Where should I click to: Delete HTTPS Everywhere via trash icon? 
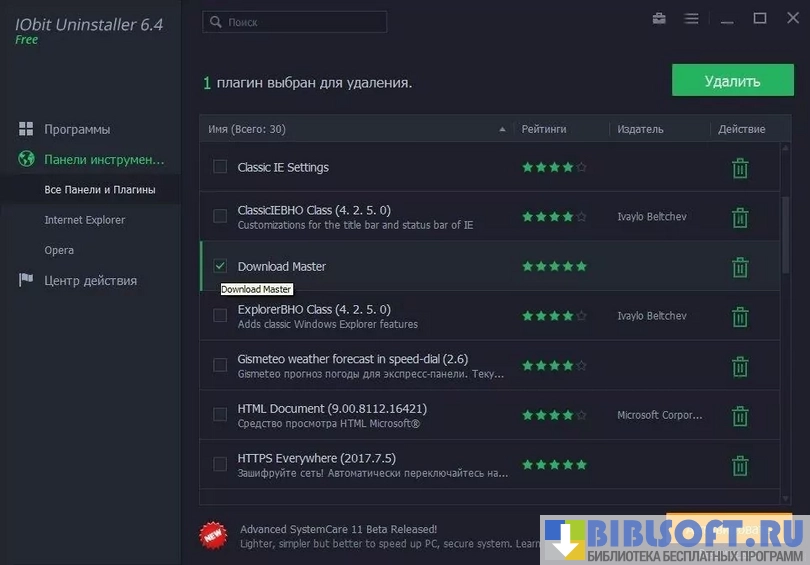[x=740, y=465]
